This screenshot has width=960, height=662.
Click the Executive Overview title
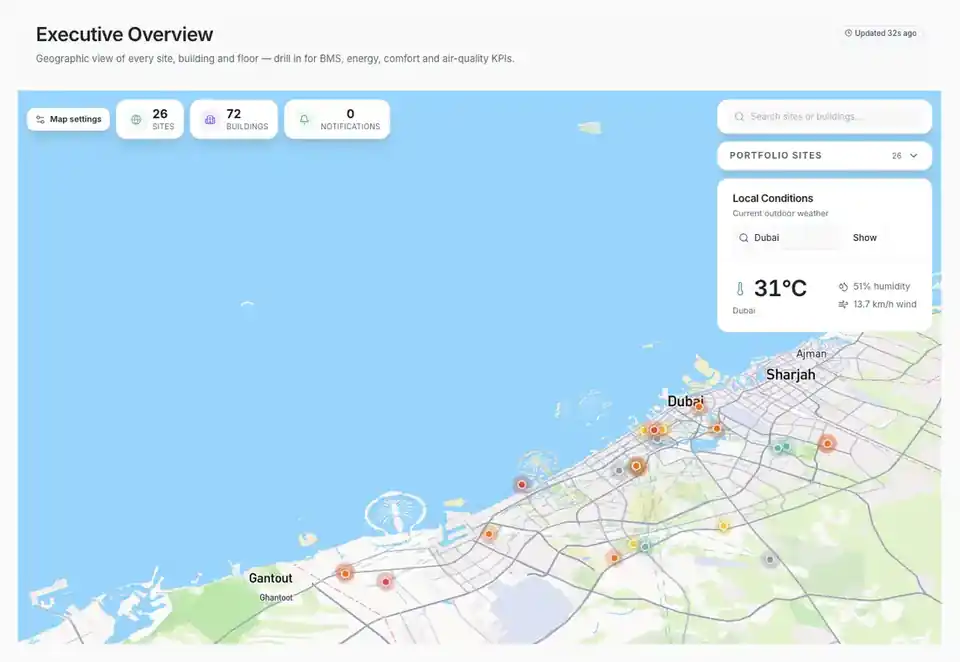click(x=124, y=34)
